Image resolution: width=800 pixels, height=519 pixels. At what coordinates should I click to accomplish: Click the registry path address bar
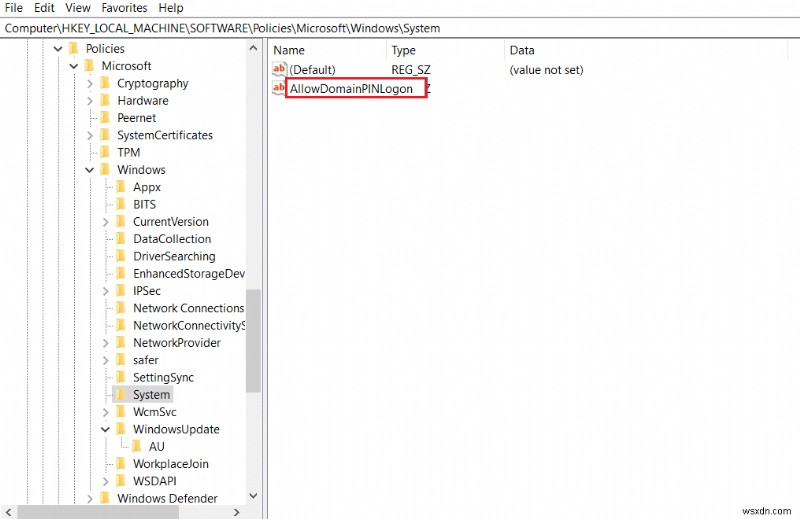coord(400,28)
